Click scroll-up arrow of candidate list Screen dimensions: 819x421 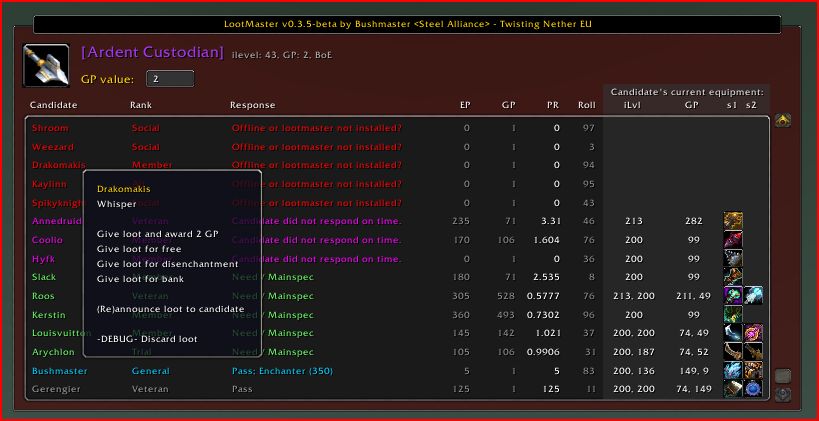tap(783, 120)
